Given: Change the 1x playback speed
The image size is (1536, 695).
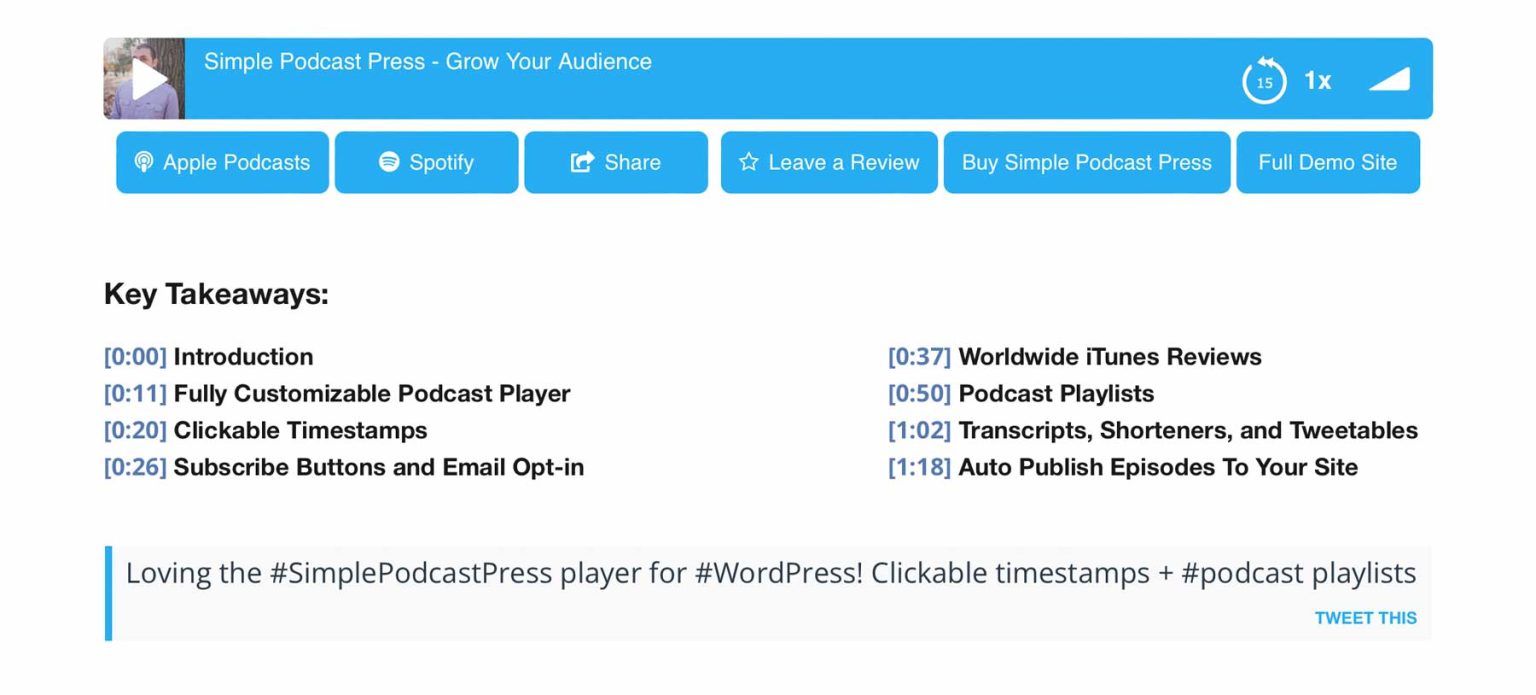Looking at the screenshot, I should [1317, 81].
